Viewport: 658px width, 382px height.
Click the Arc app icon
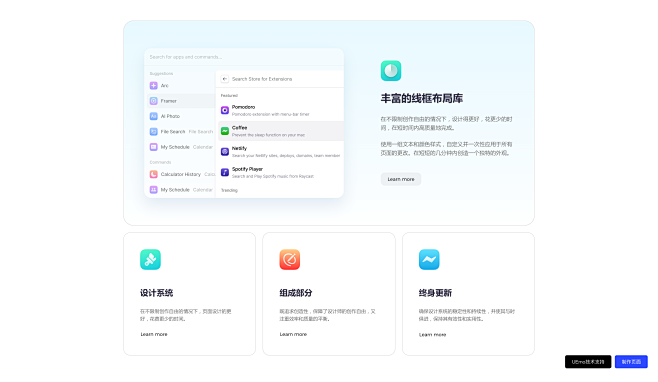pos(154,86)
